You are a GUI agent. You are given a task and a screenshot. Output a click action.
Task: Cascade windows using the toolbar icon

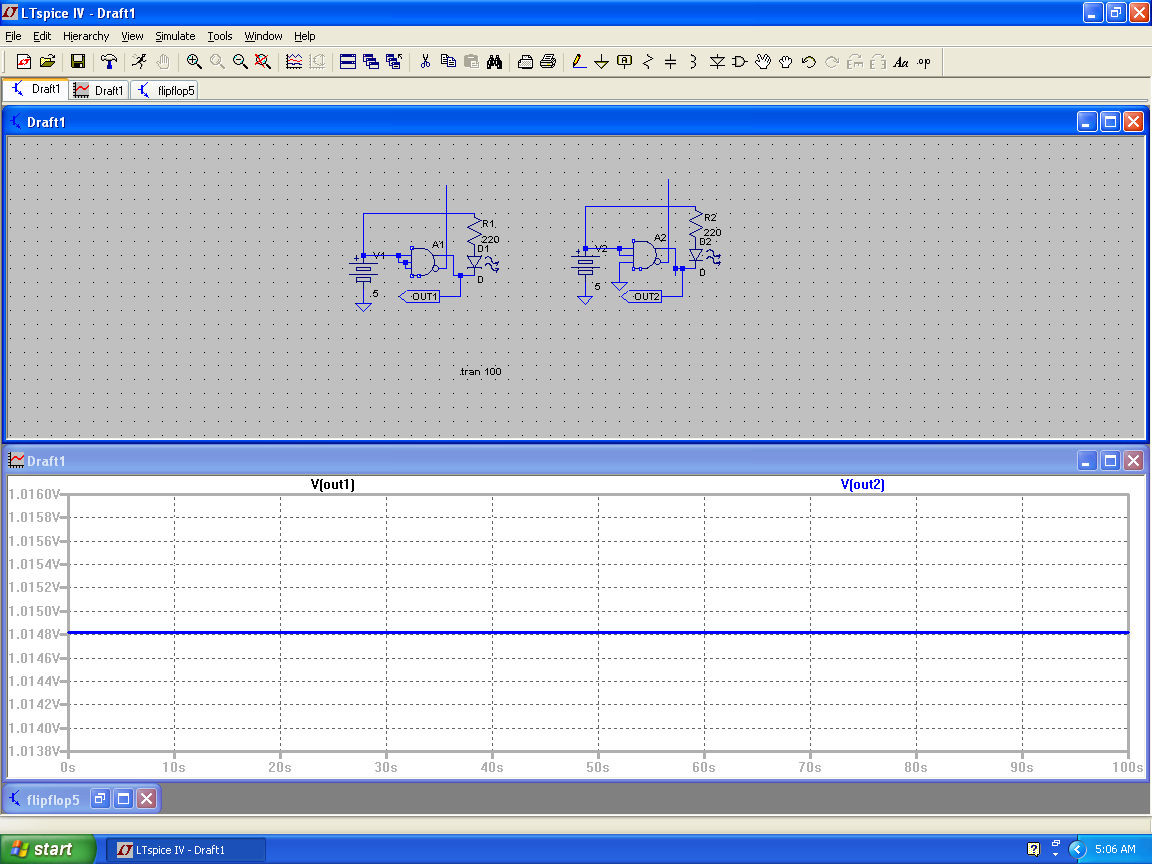tap(370, 62)
